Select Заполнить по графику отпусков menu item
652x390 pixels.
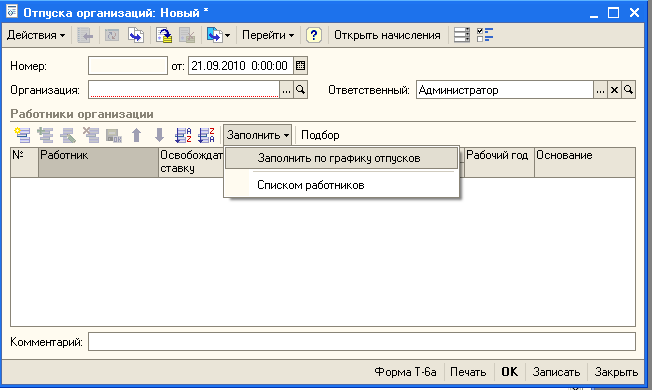click(x=341, y=158)
